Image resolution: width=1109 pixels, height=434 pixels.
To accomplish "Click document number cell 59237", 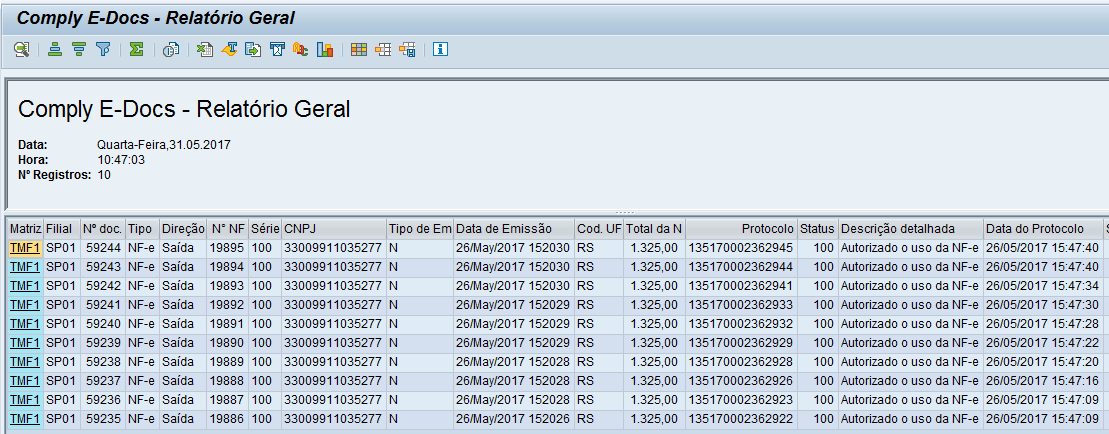I will [x=103, y=381].
